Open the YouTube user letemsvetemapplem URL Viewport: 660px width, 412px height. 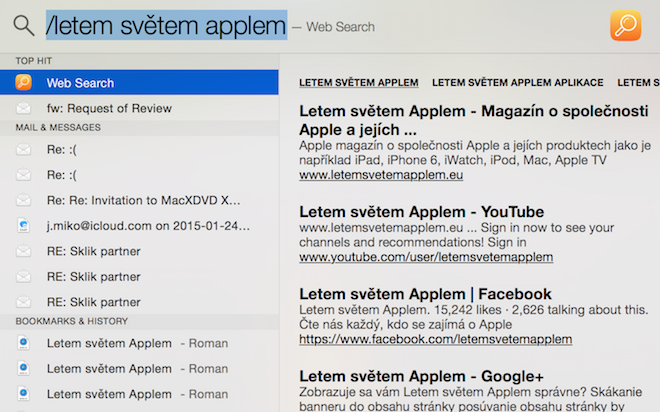point(425,257)
